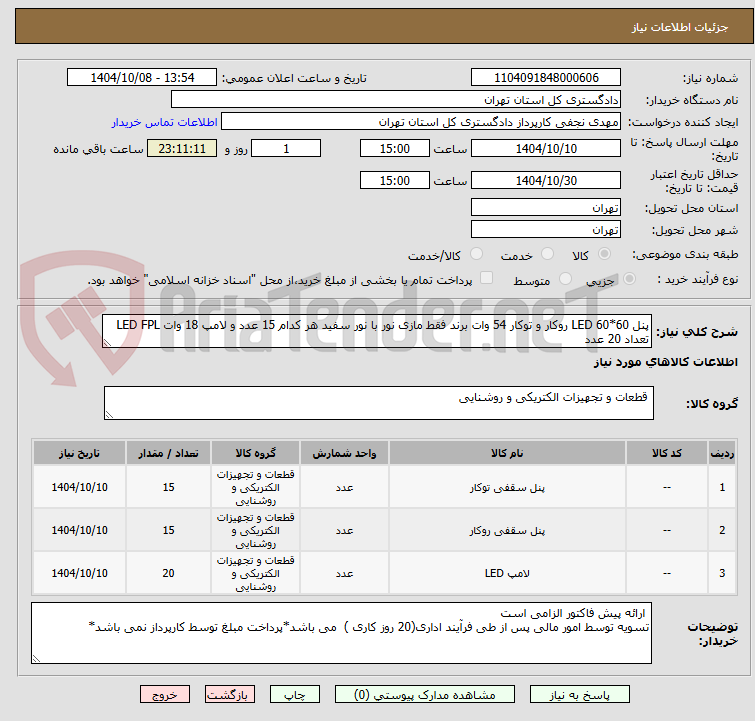Click row number 3 cell
The image size is (755, 721).
point(722,573)
